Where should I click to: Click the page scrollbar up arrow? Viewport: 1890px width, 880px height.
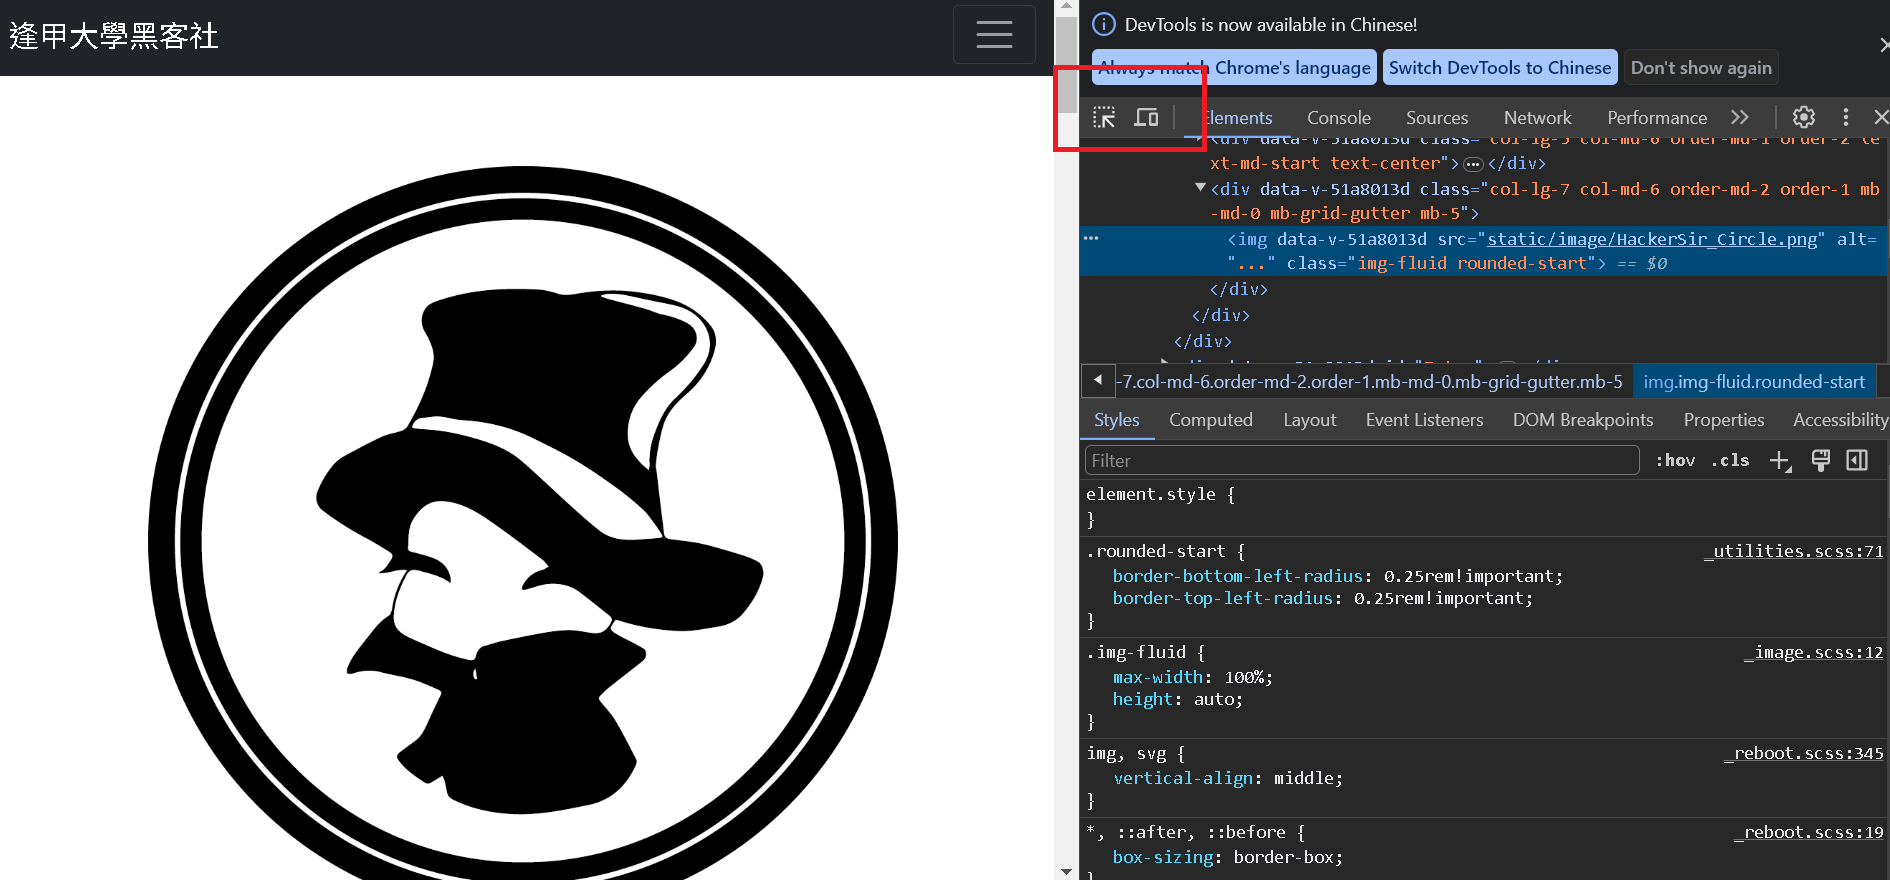tap(1066, 7)
